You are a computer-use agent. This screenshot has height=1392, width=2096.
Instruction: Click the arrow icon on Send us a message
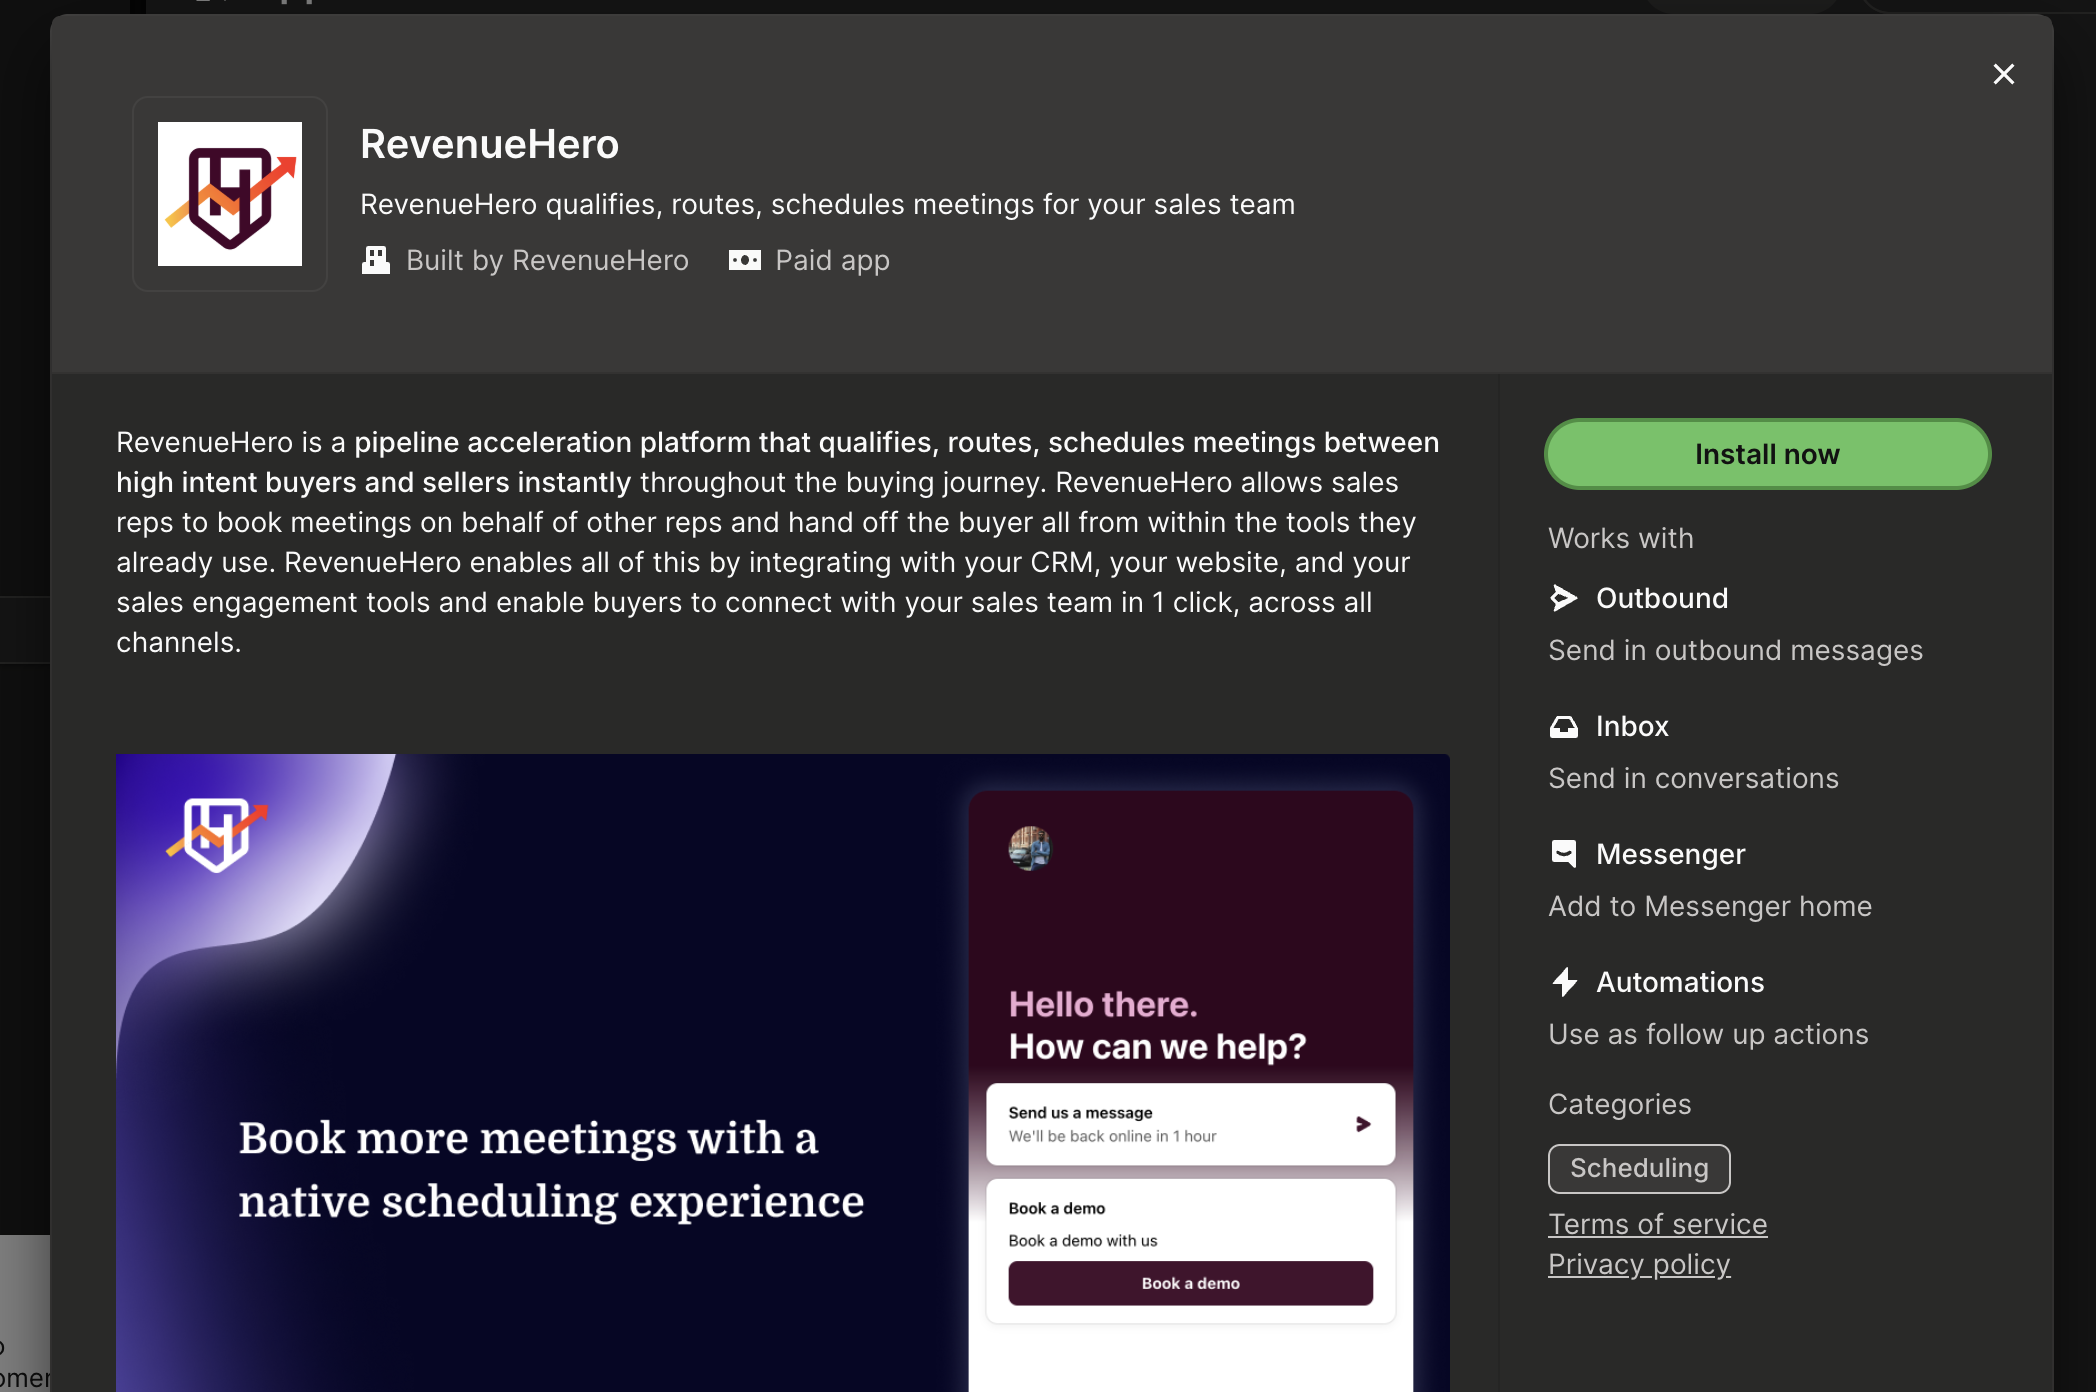coord(1363,1124)
